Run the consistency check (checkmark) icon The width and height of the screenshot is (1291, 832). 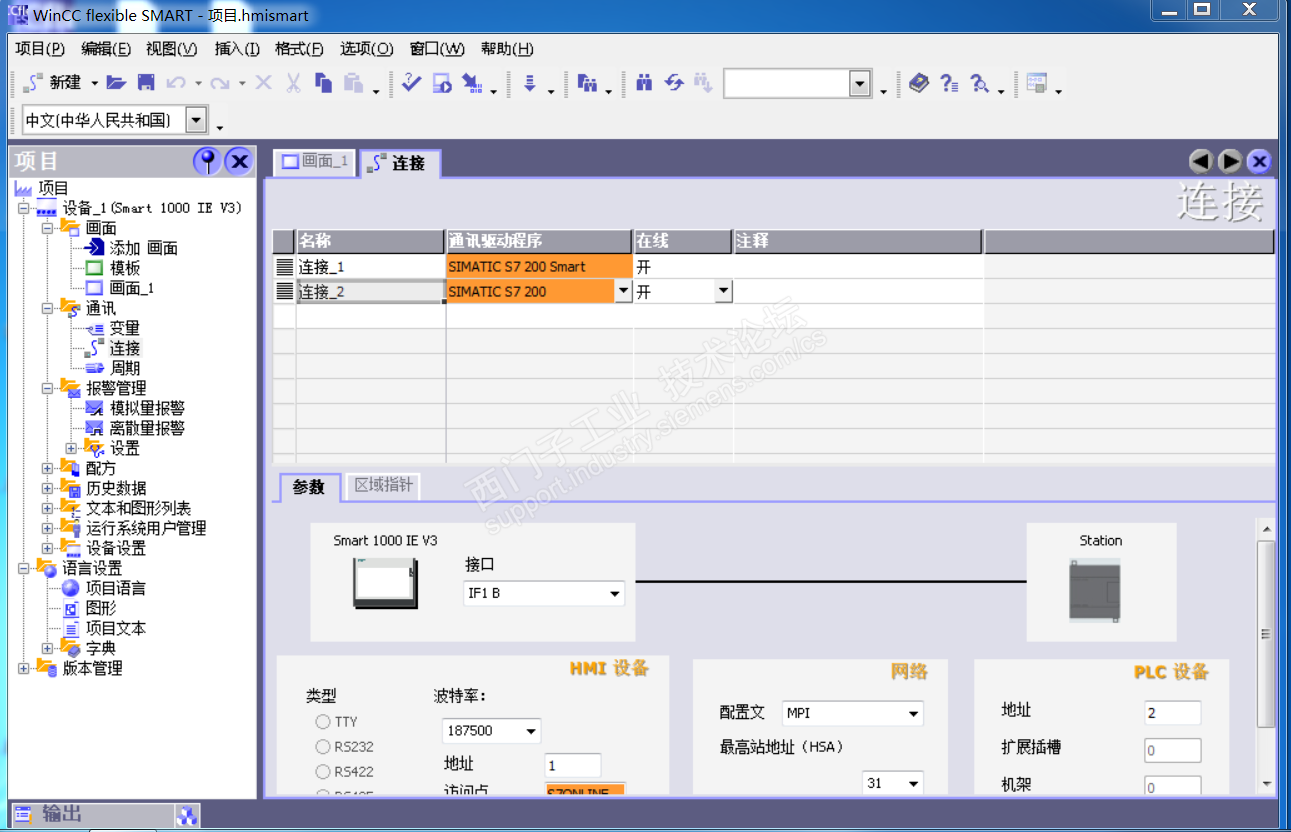pos(411,83)
